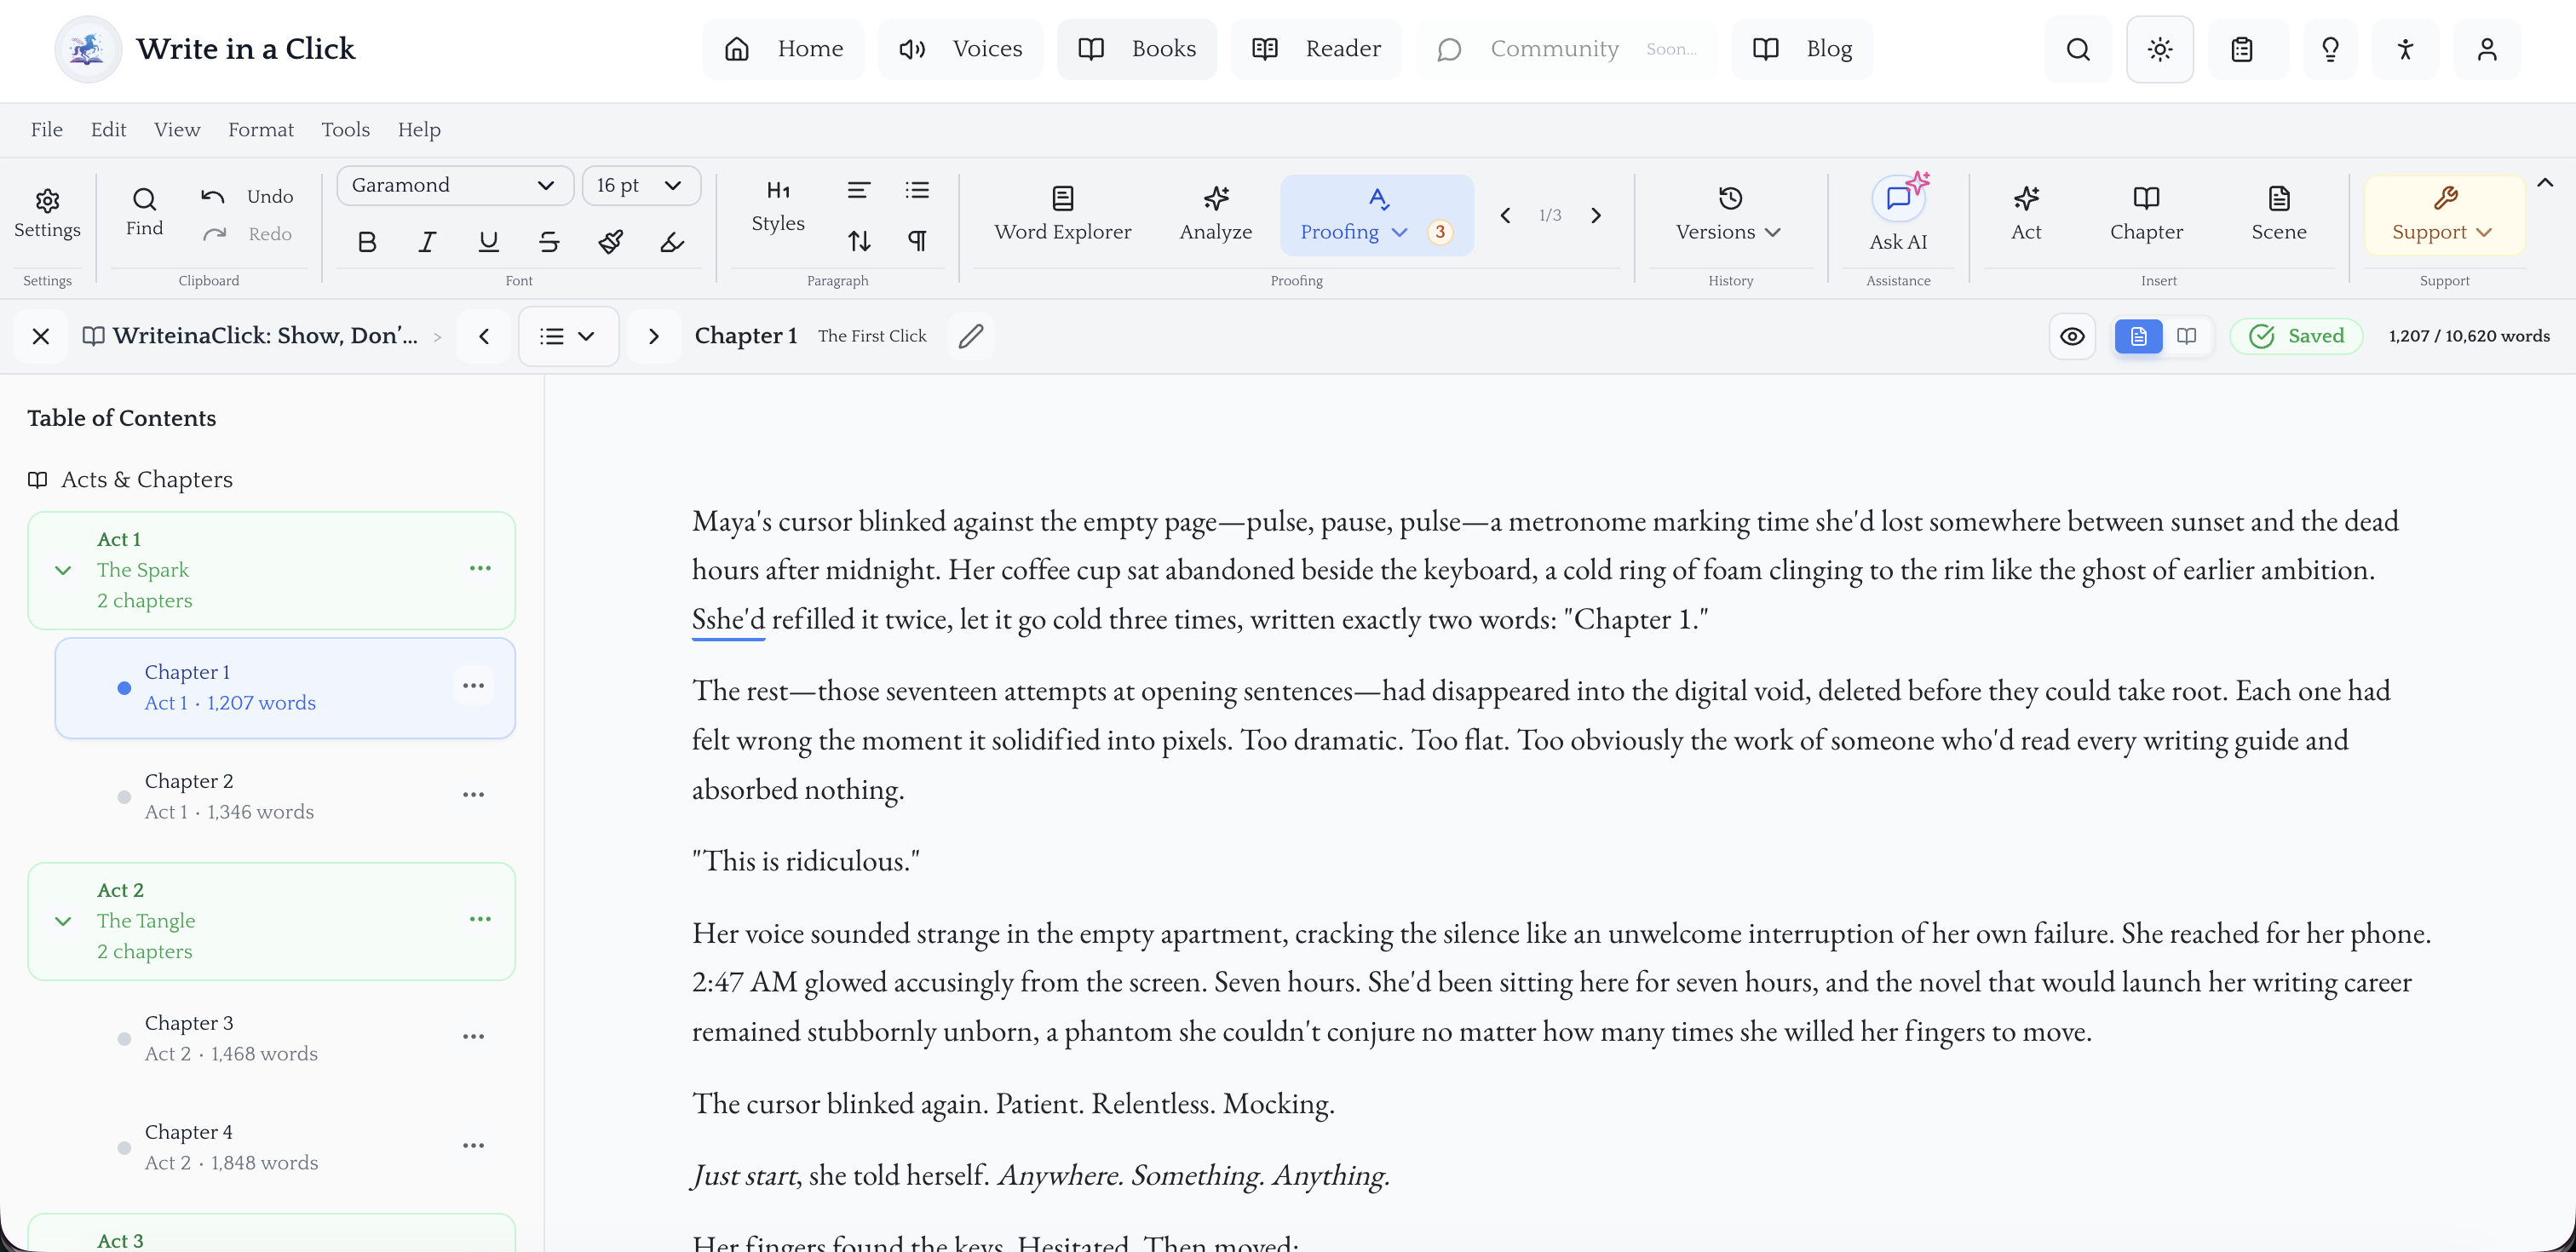Screen dimensions: 2576x1252
Task: Navigate to the Reader tab
Action: tap(1316, 48)
